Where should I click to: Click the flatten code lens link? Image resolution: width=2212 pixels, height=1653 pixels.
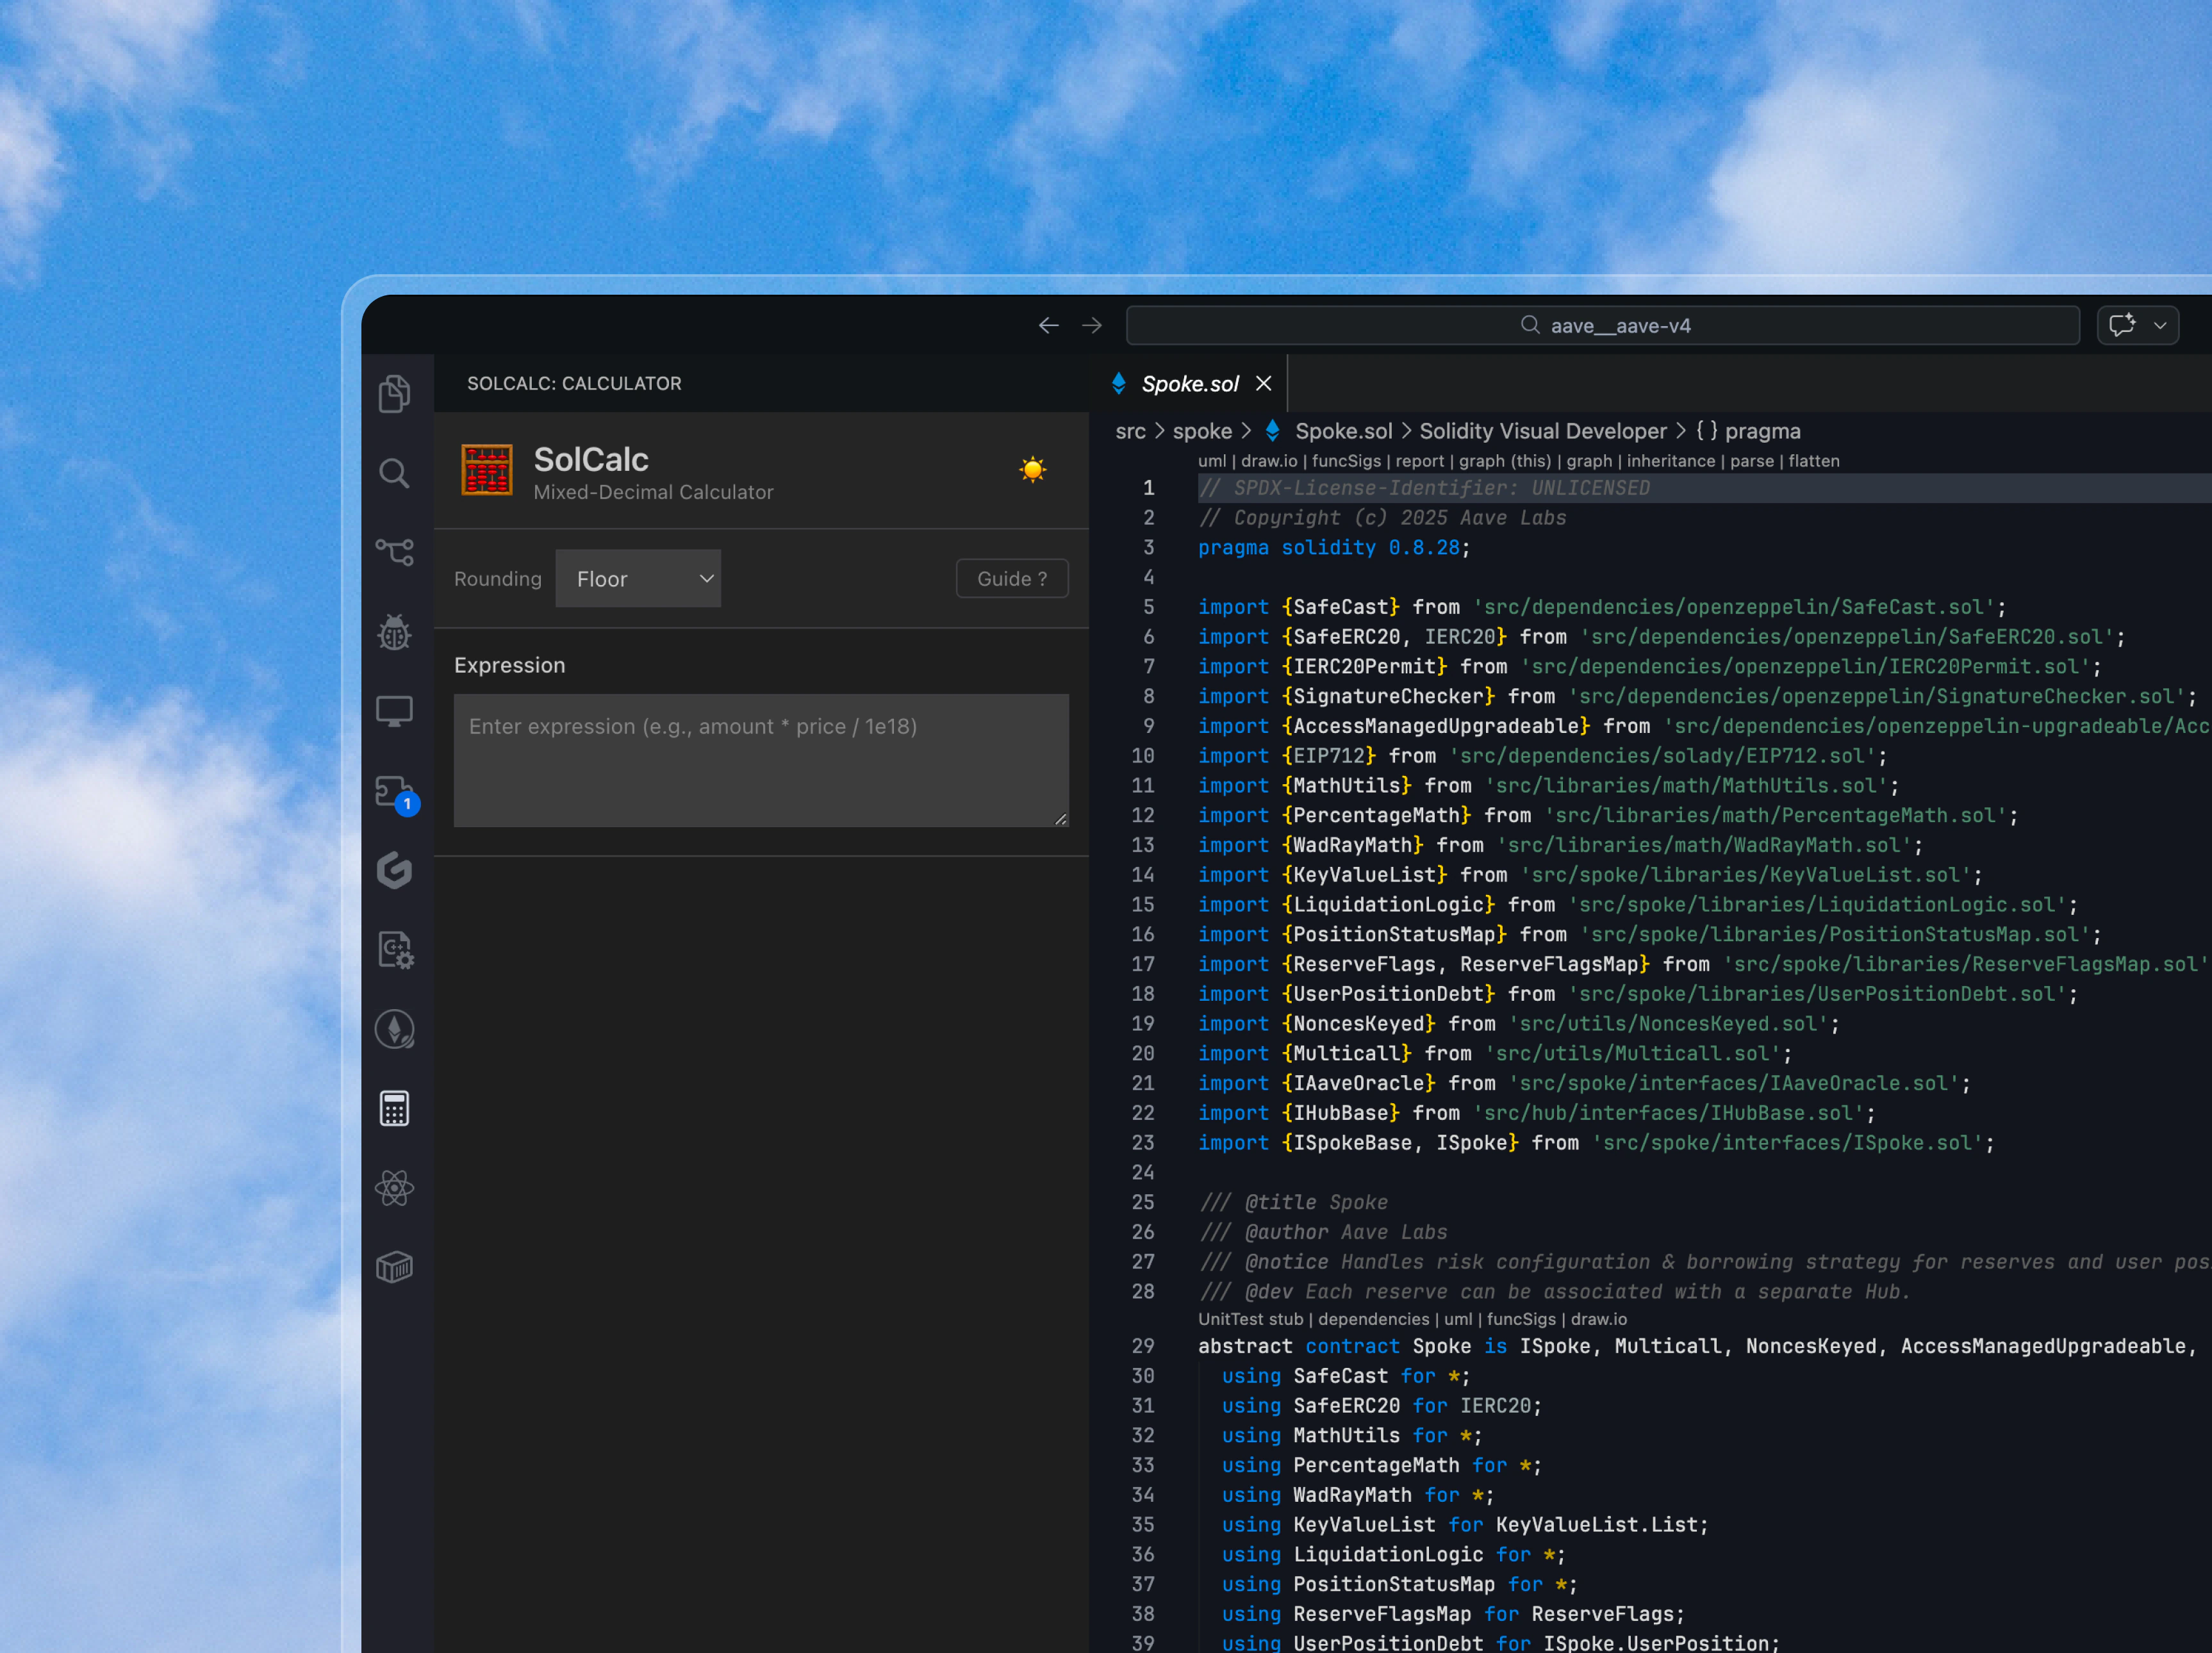1813,461
